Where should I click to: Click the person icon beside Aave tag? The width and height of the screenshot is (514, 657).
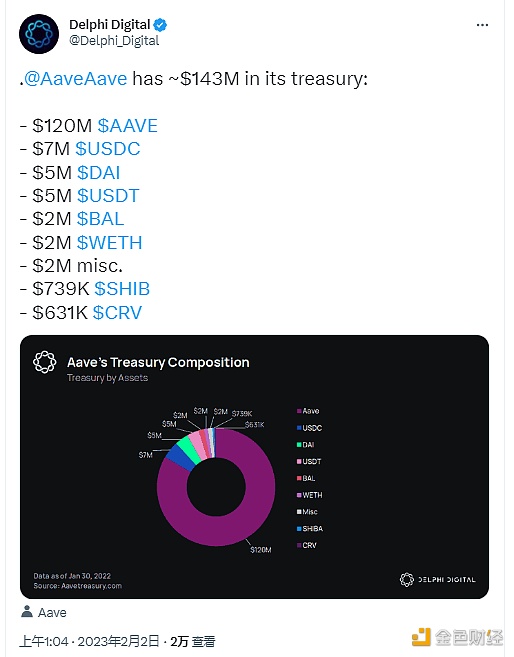point(27,611)
